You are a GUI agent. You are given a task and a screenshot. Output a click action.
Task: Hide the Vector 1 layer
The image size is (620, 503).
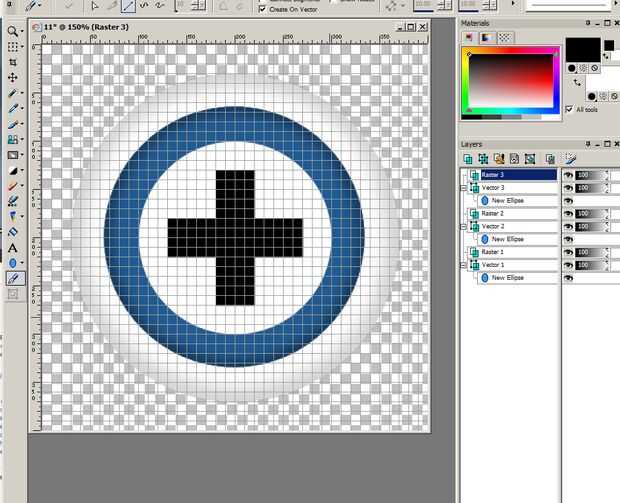[x=568, y=265]
